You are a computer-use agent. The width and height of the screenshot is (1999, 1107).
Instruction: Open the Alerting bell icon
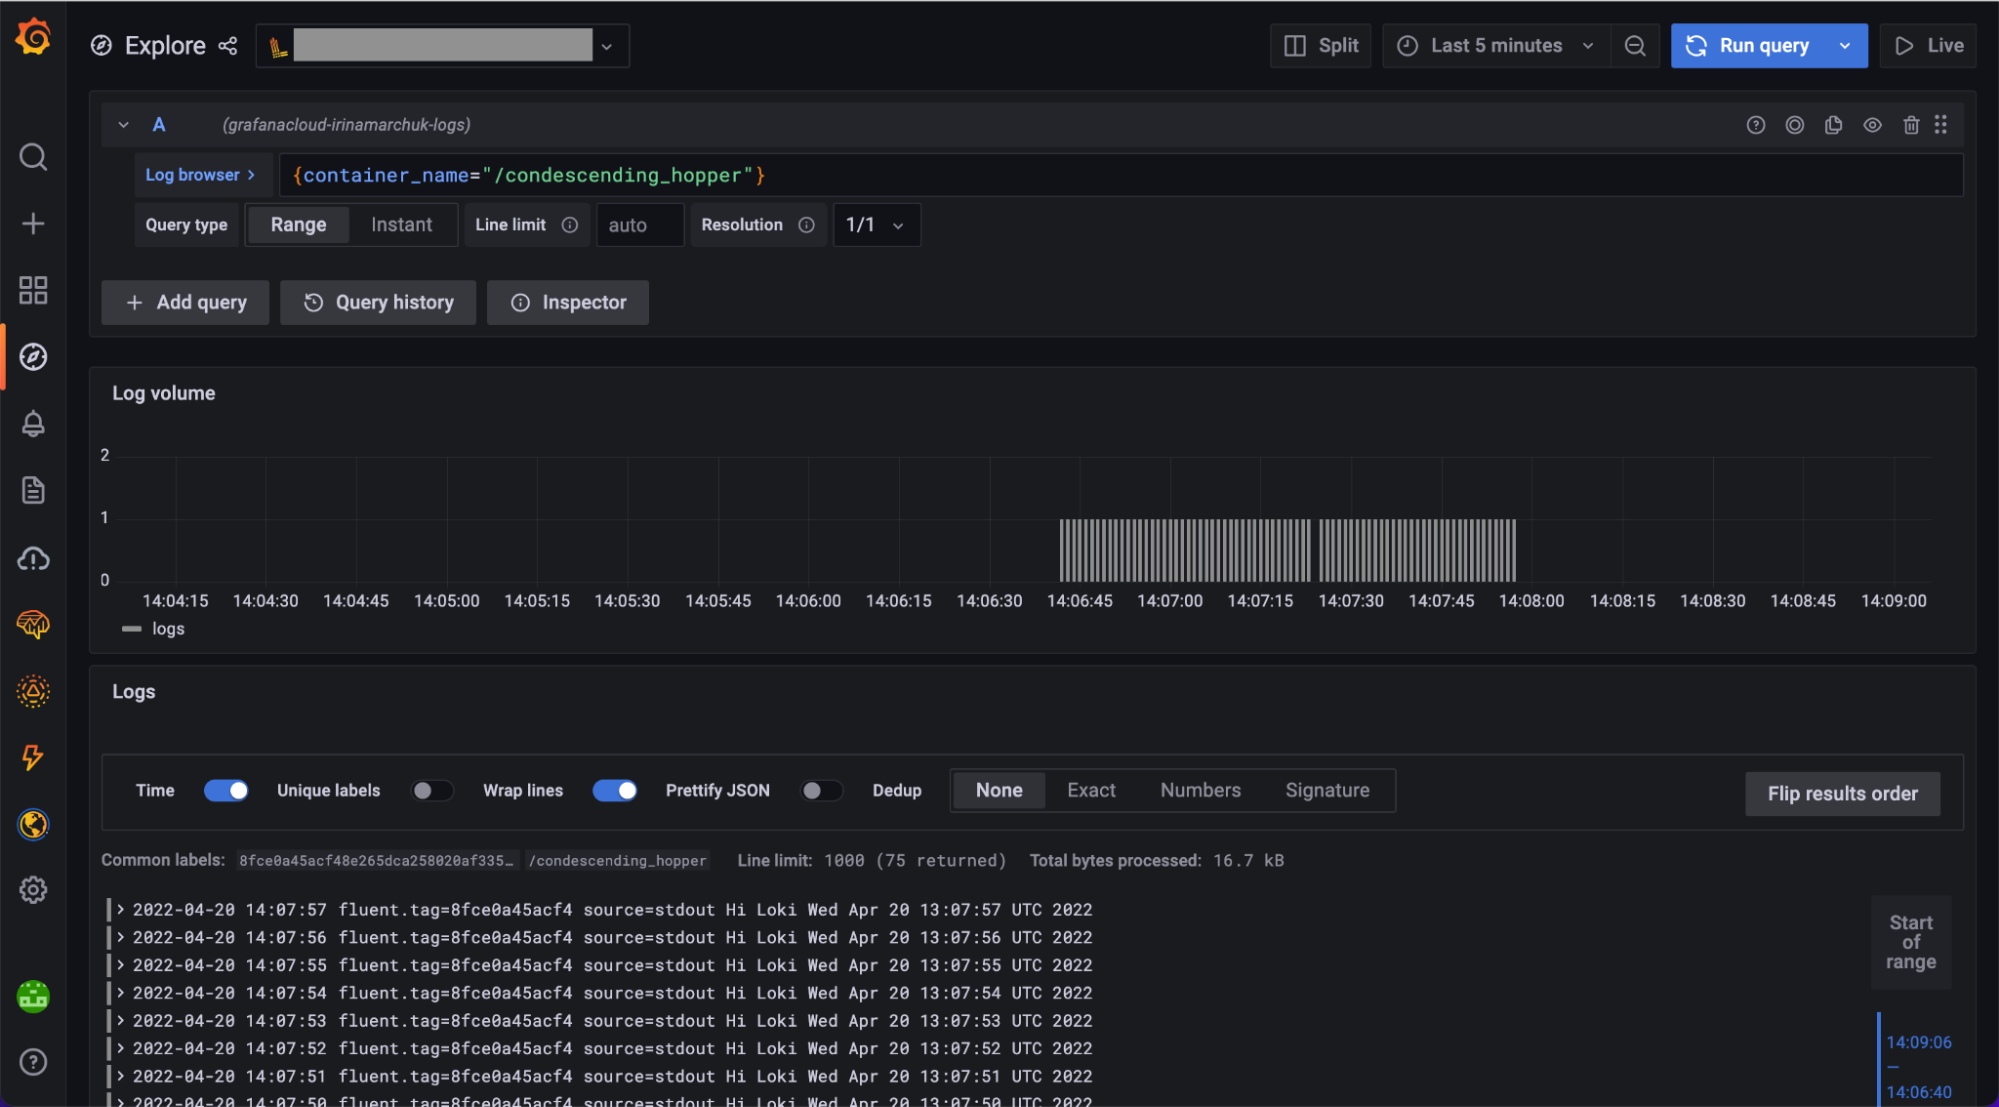33,424
